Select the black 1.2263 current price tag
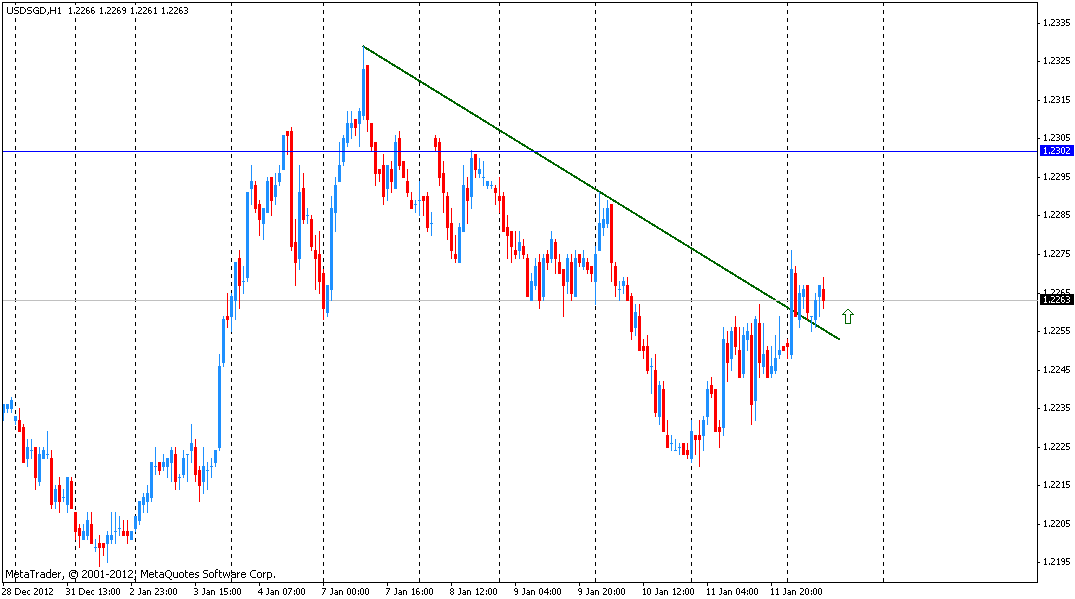The height and width of the screenshot is (599, 1075). [x=1056, y=300]
